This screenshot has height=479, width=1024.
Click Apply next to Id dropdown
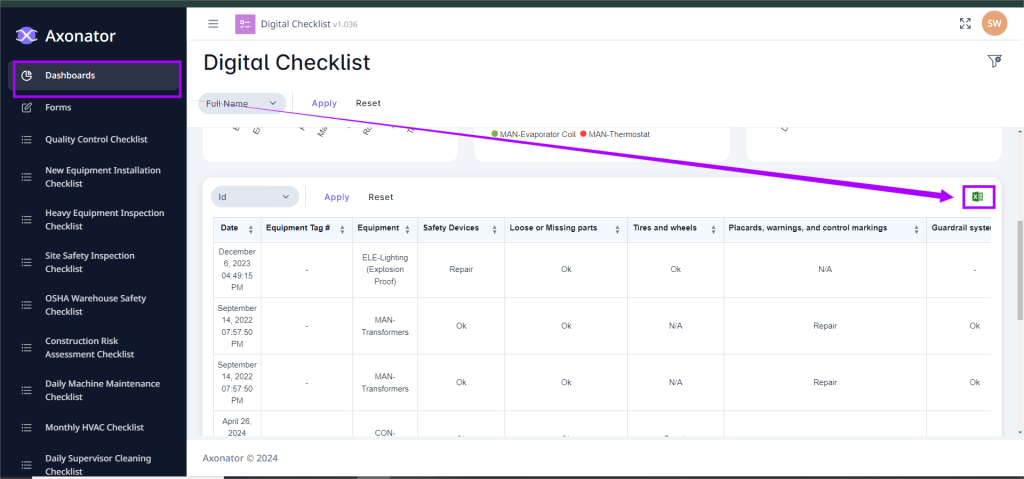tap(337, 197)
